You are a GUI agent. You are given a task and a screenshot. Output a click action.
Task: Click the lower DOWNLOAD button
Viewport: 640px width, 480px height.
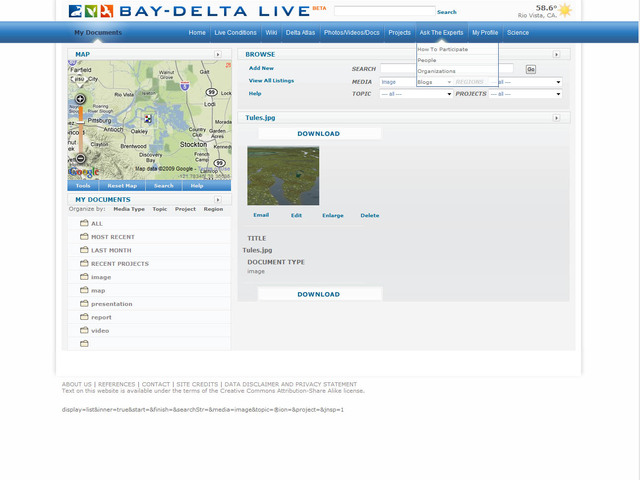(319, 294)
